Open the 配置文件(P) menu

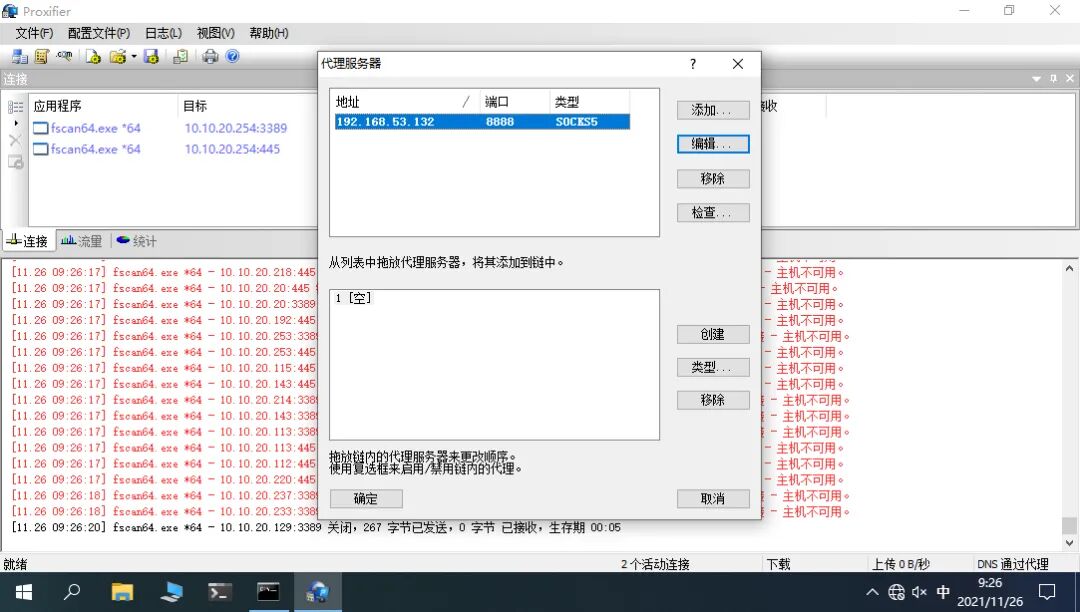tap(98, 33)
